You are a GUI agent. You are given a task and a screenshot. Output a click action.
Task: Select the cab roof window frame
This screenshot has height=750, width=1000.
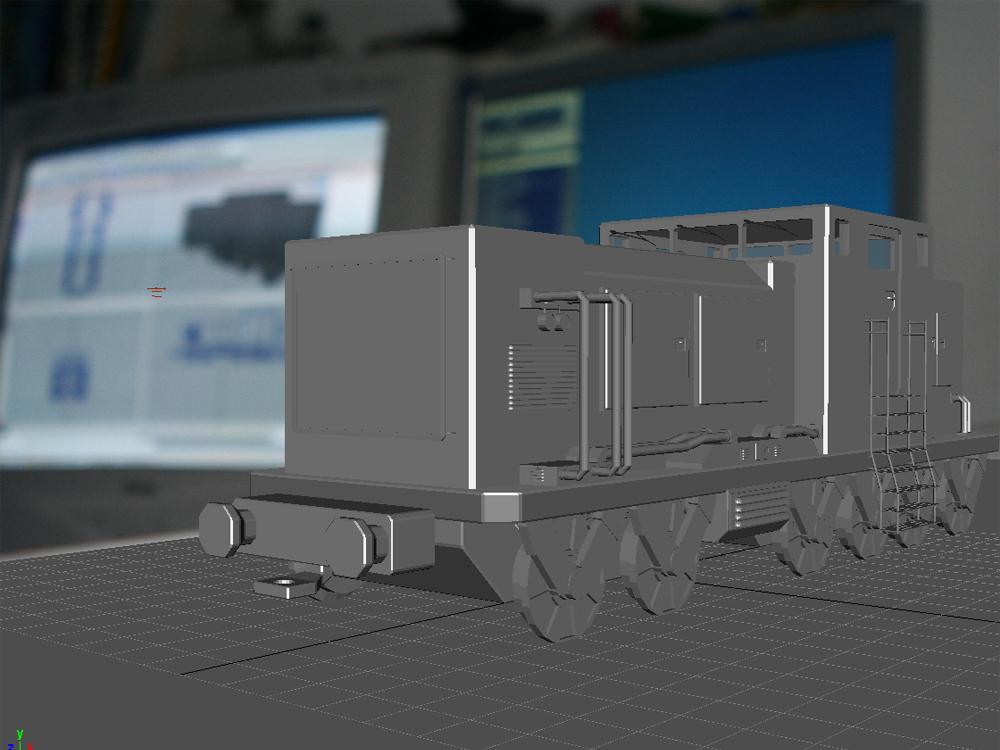click(712, 237)
